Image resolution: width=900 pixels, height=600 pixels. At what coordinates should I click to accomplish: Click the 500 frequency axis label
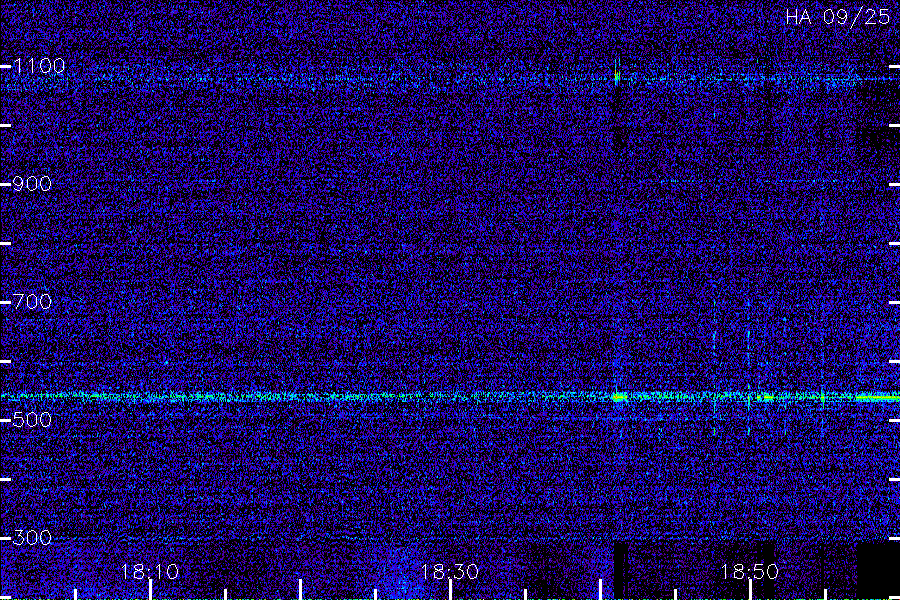[32, 420]
